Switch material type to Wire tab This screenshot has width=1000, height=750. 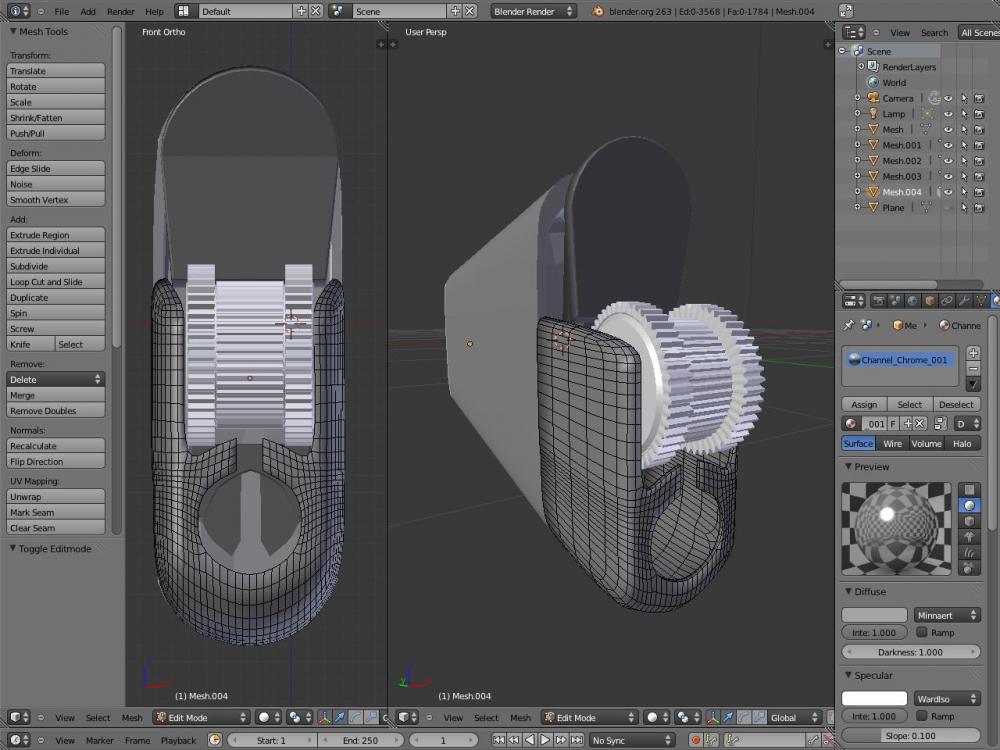click(x=892, y=443)
